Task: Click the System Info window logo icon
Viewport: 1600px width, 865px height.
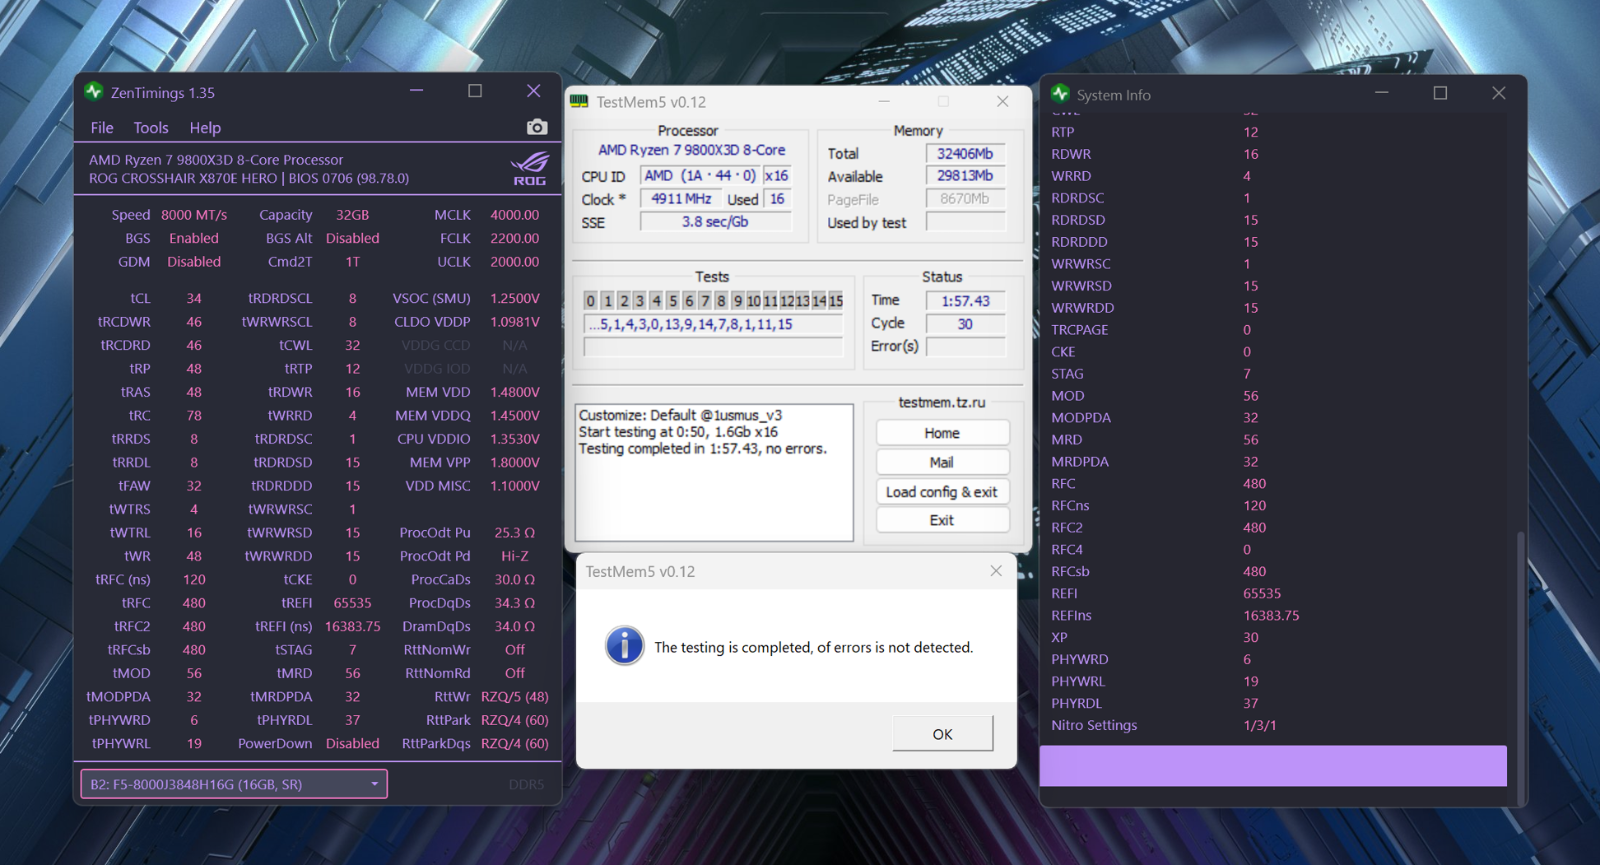Action: pos(1061,94)
